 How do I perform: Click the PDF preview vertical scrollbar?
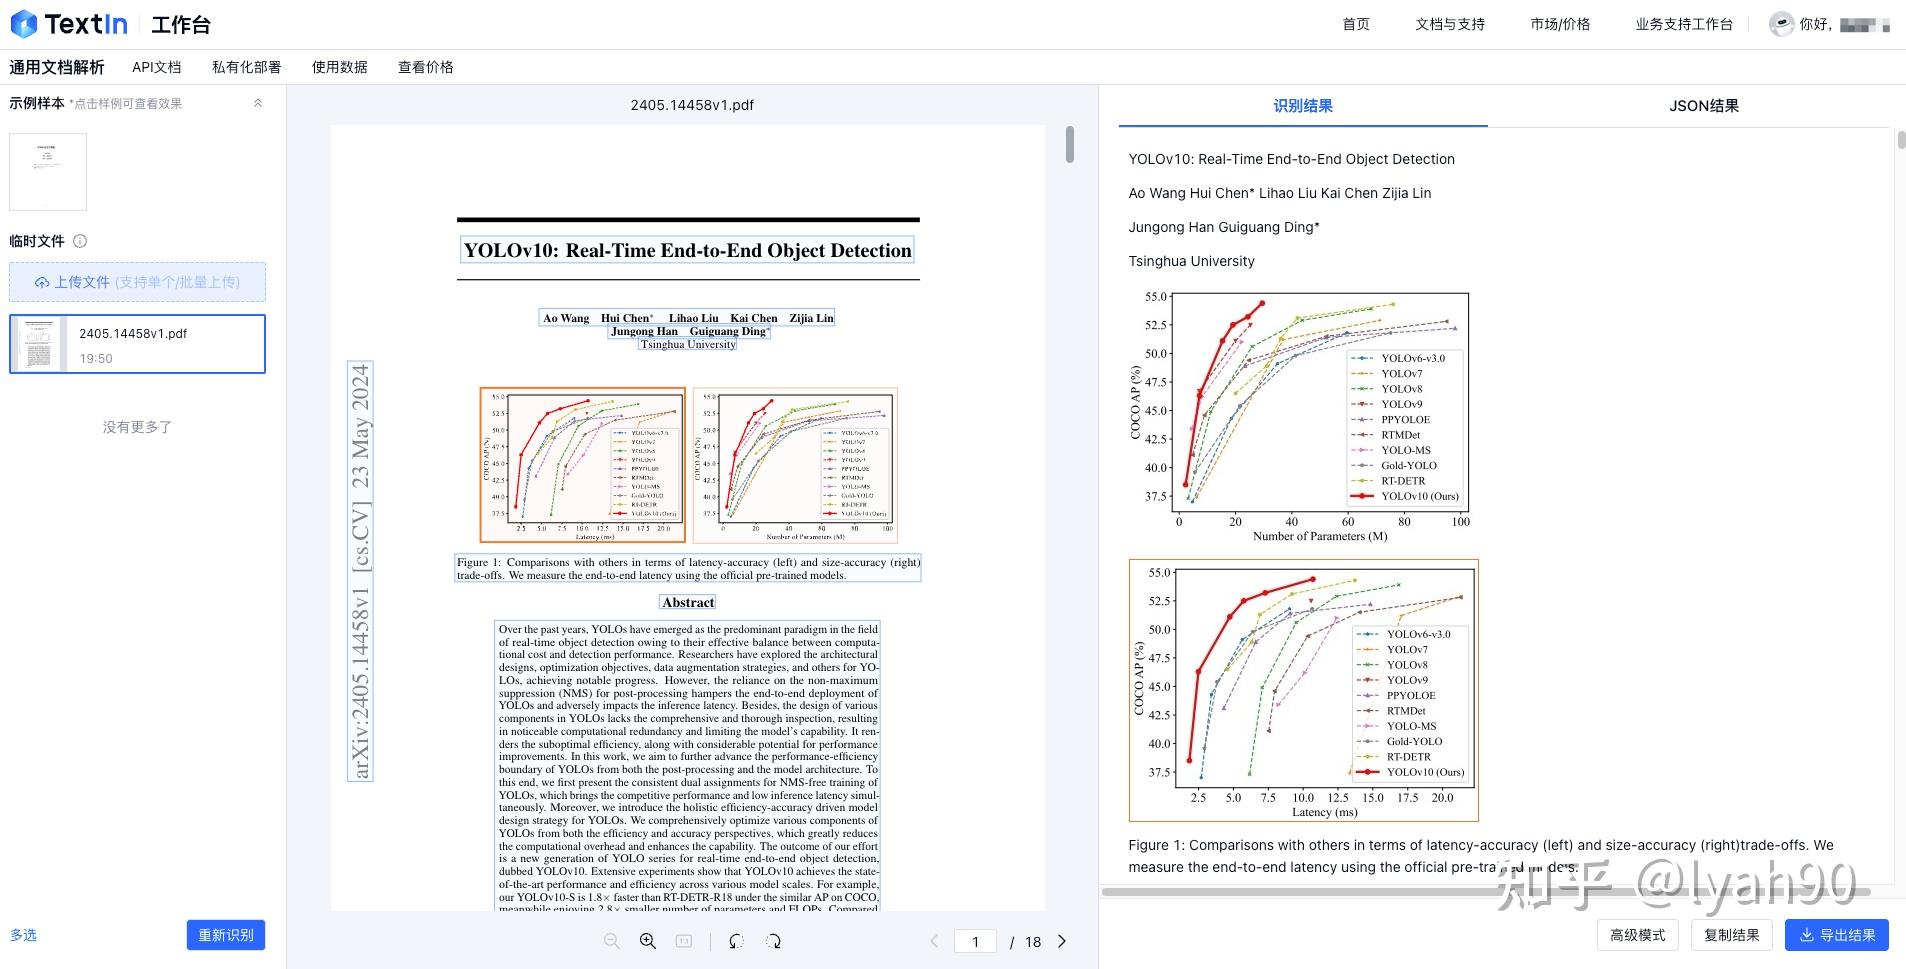(1070, 144)
